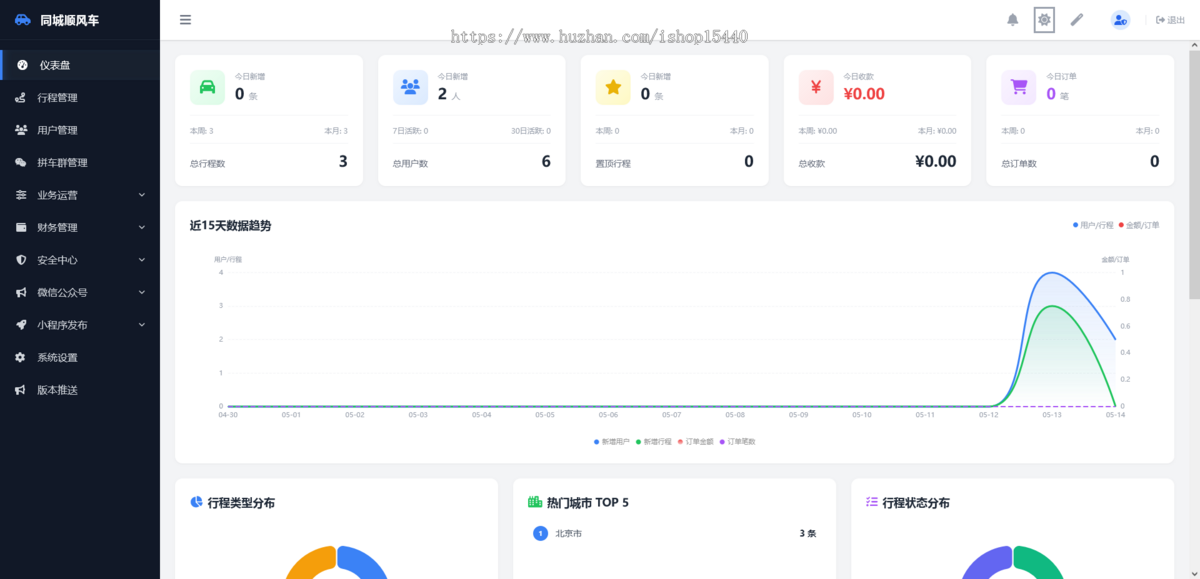Open notifications via the bell icon
The height and width of the screenshot is (579, 1200).
[1013, 20]
